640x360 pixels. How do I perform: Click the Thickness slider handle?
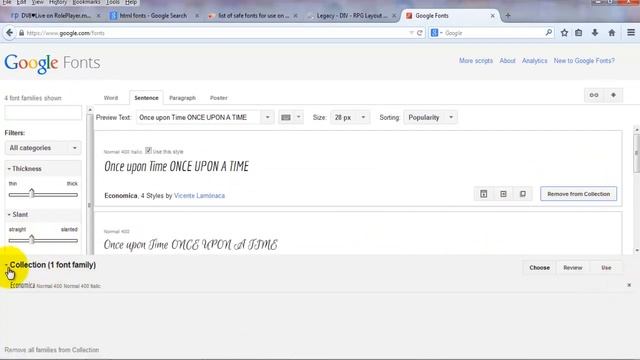(x=32, y=193)
